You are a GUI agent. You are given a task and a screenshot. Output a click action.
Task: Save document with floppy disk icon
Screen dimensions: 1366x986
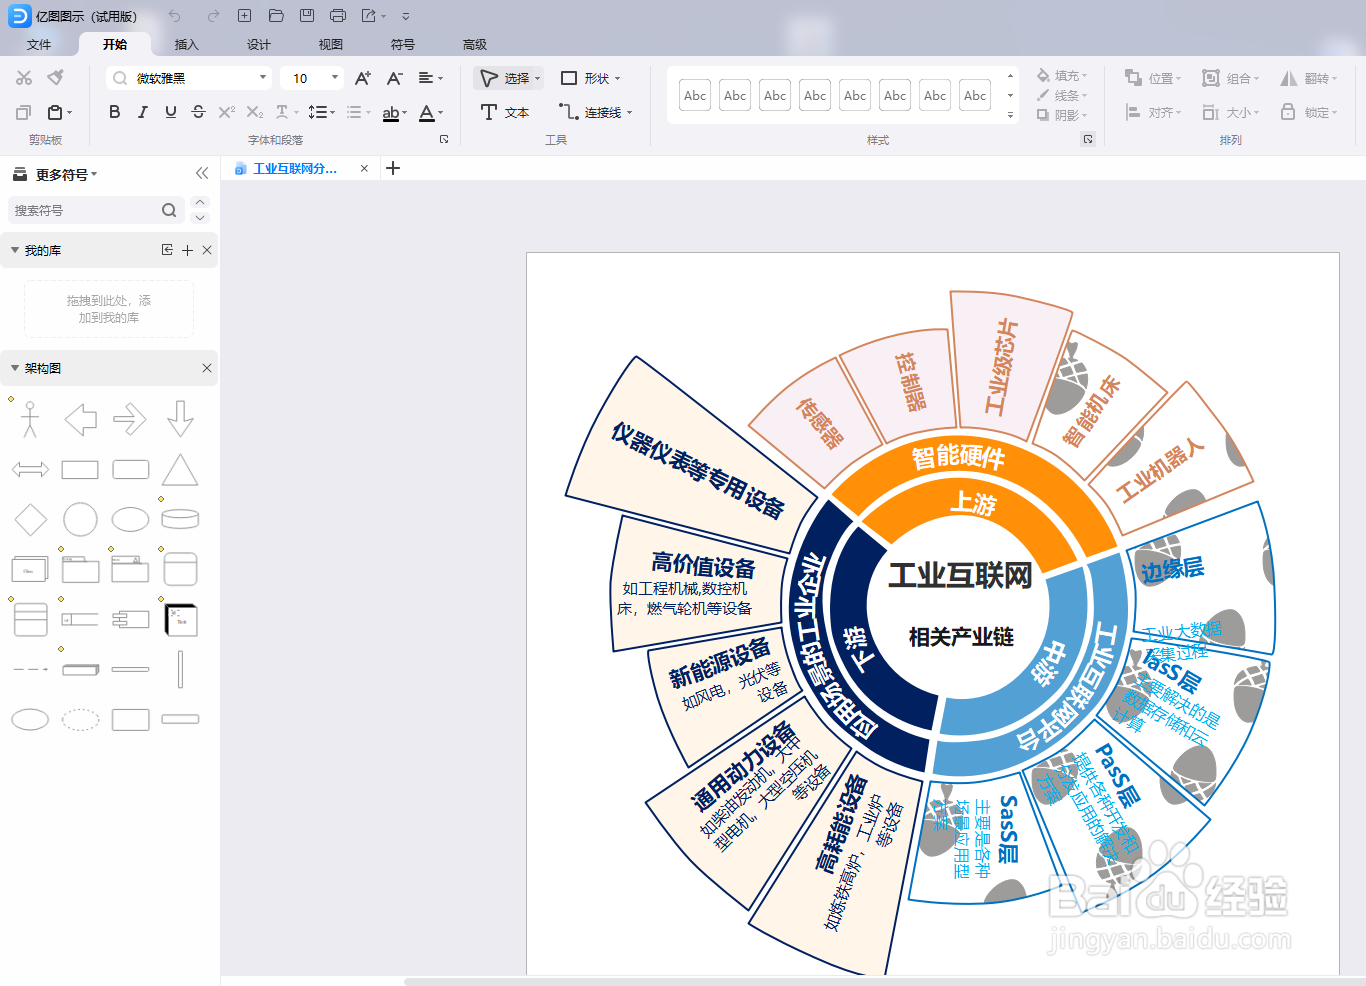(307, 16)
